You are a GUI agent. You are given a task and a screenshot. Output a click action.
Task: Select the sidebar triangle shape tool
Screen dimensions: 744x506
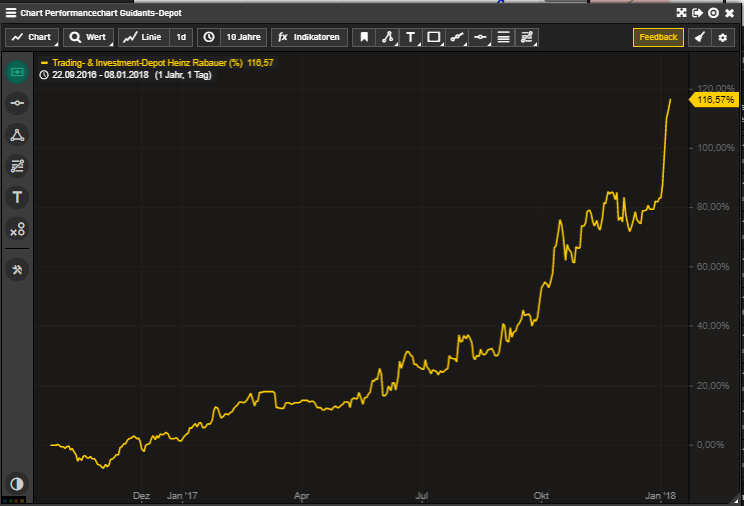pos(17,135)
